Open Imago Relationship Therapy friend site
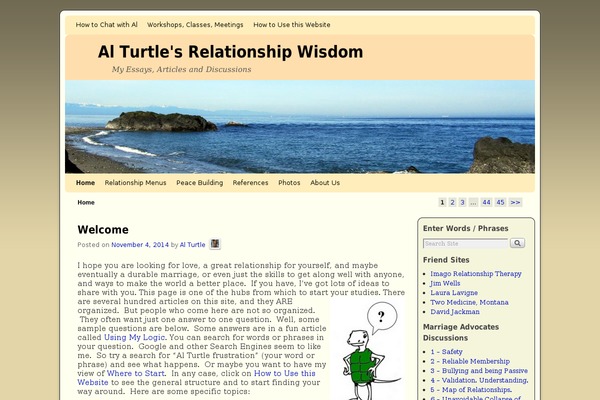600x400 pixels. 476,274
